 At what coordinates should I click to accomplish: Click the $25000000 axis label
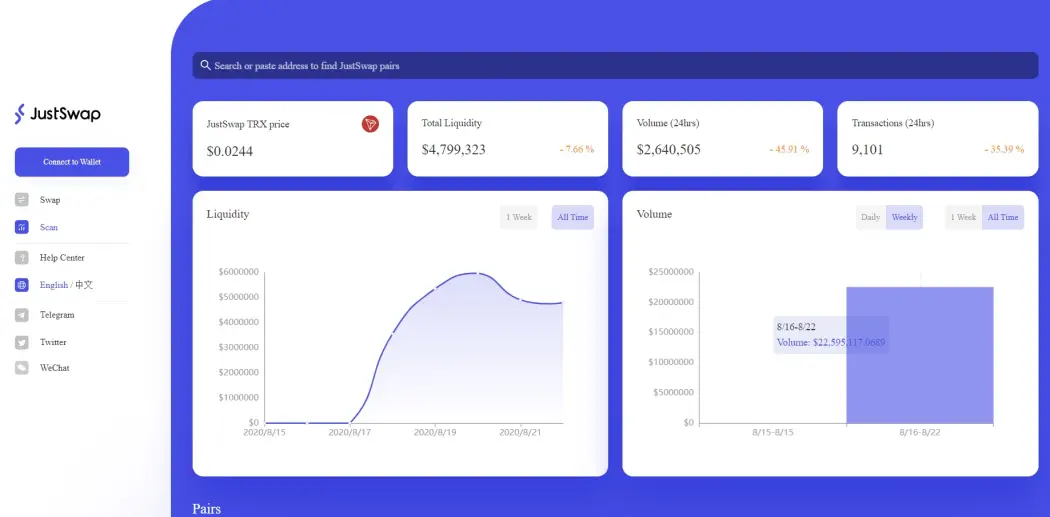pos(671,272)
